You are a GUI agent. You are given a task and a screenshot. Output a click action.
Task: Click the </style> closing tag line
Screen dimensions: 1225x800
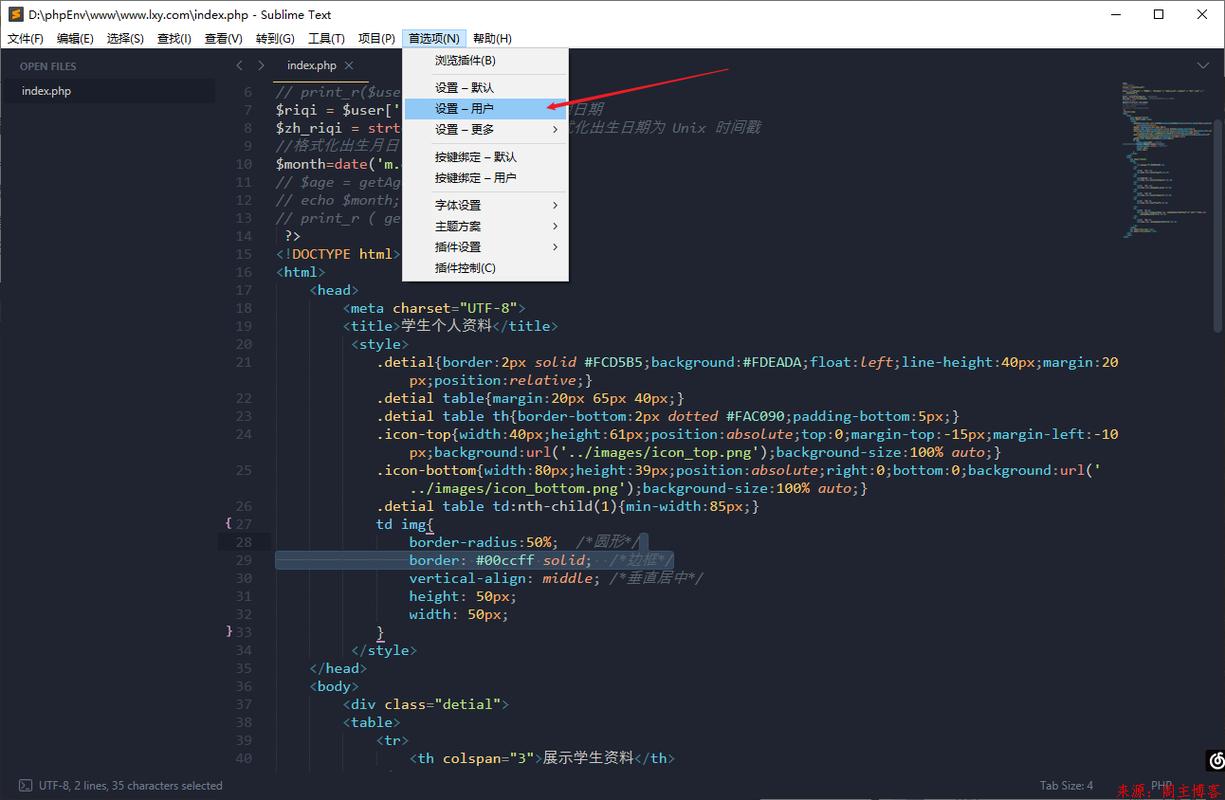[384, 650]
